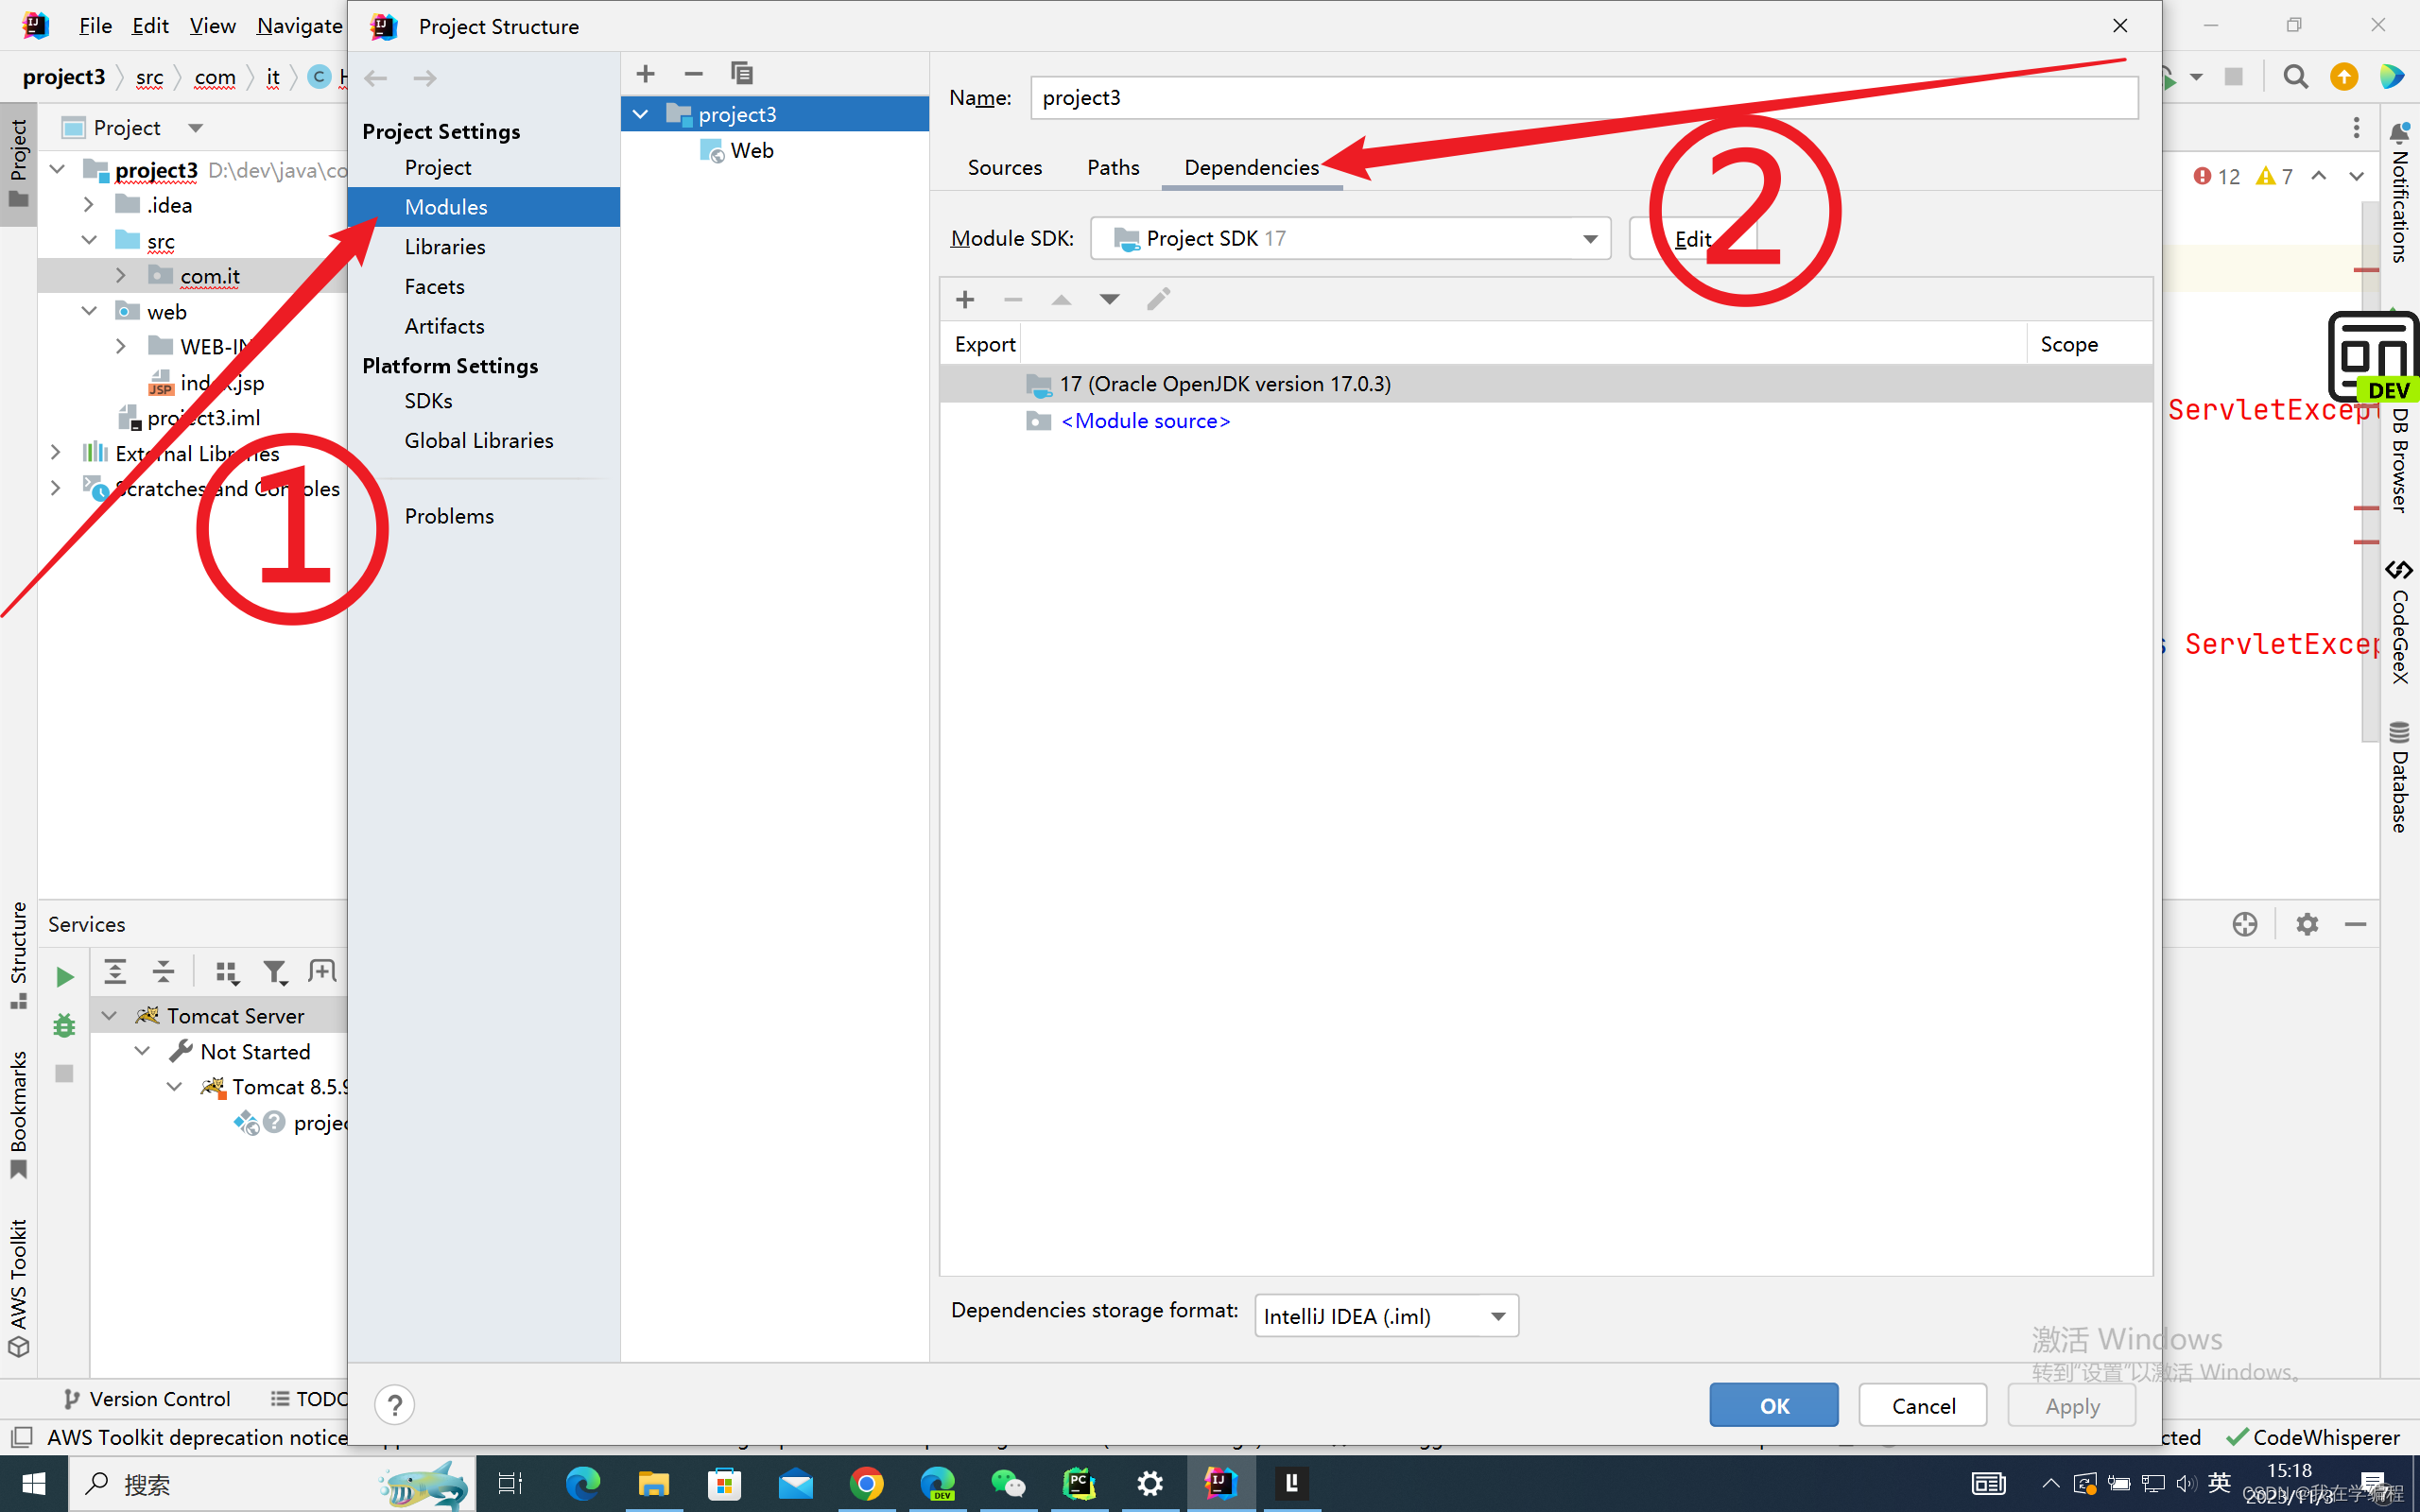Screen dimensions: 2420x1512
Task: Switch to the Paths tab
Action: [1113, 167]
